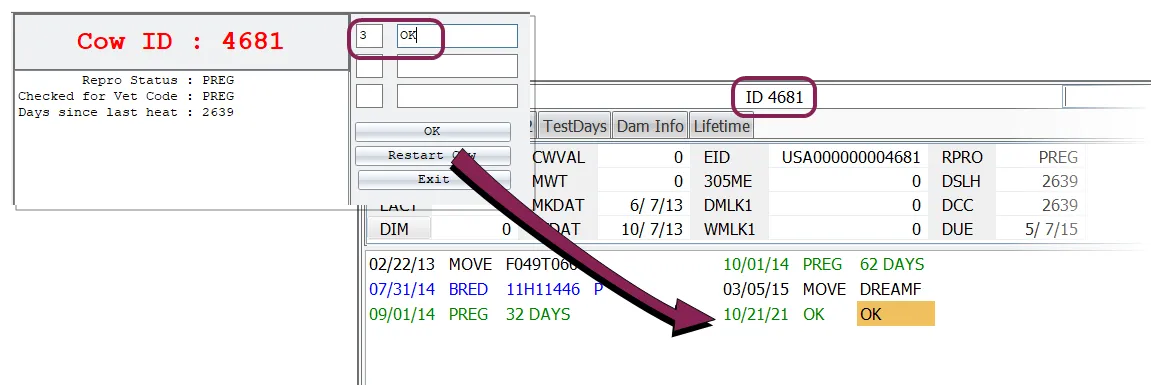1163x385 pixels.
Task: Click the DCC field label
Action: point(957,205)
